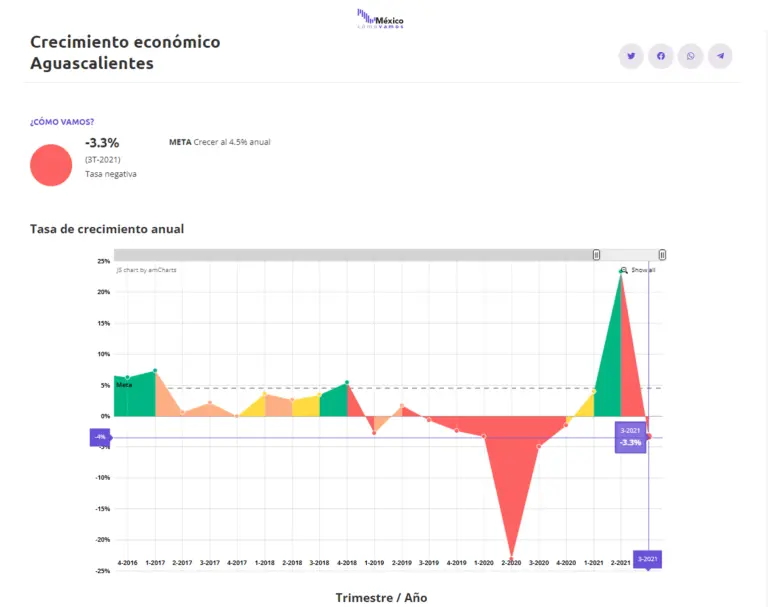This screenshot has width=768, height=607.
Task: Share the page on Twitter
Action: 631,56
